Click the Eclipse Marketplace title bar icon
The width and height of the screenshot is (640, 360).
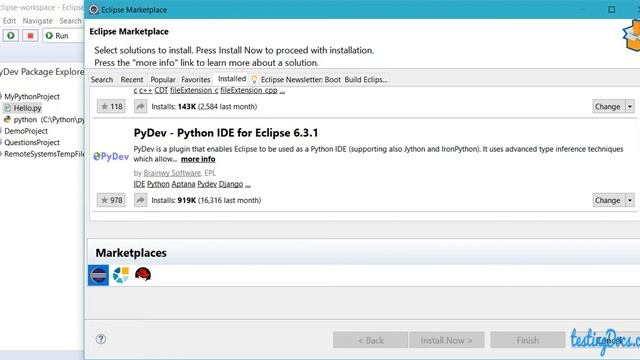pos(94,9)
